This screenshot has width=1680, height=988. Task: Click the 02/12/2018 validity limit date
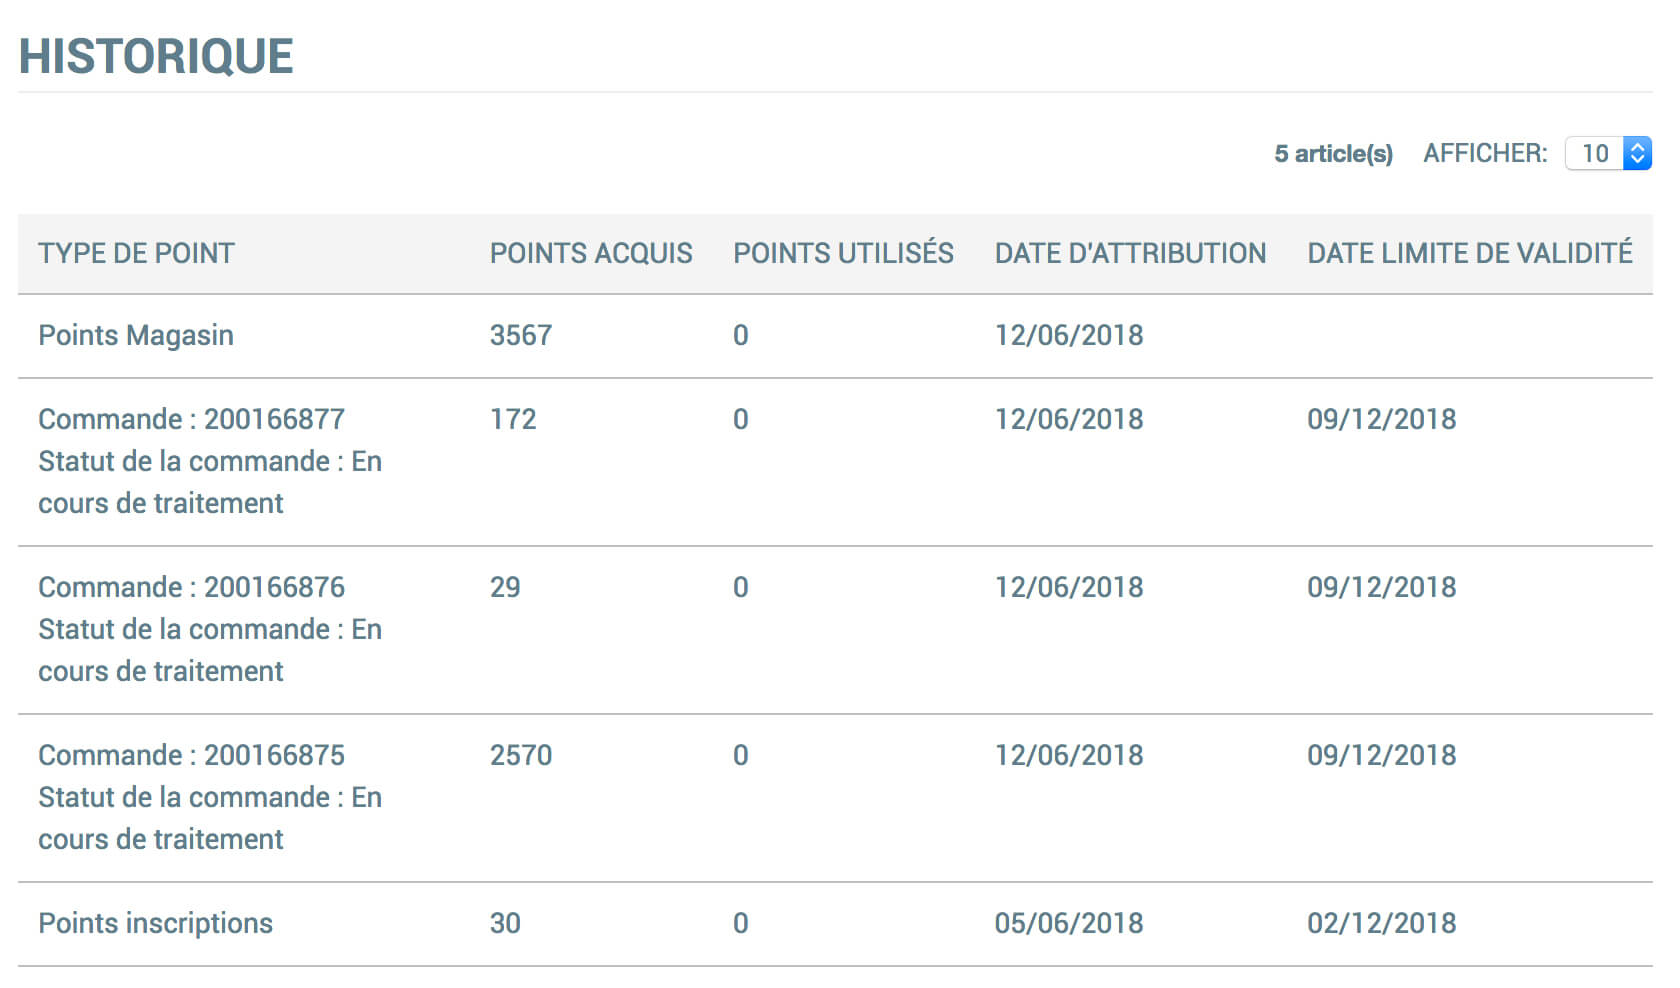coord(1381,923)
